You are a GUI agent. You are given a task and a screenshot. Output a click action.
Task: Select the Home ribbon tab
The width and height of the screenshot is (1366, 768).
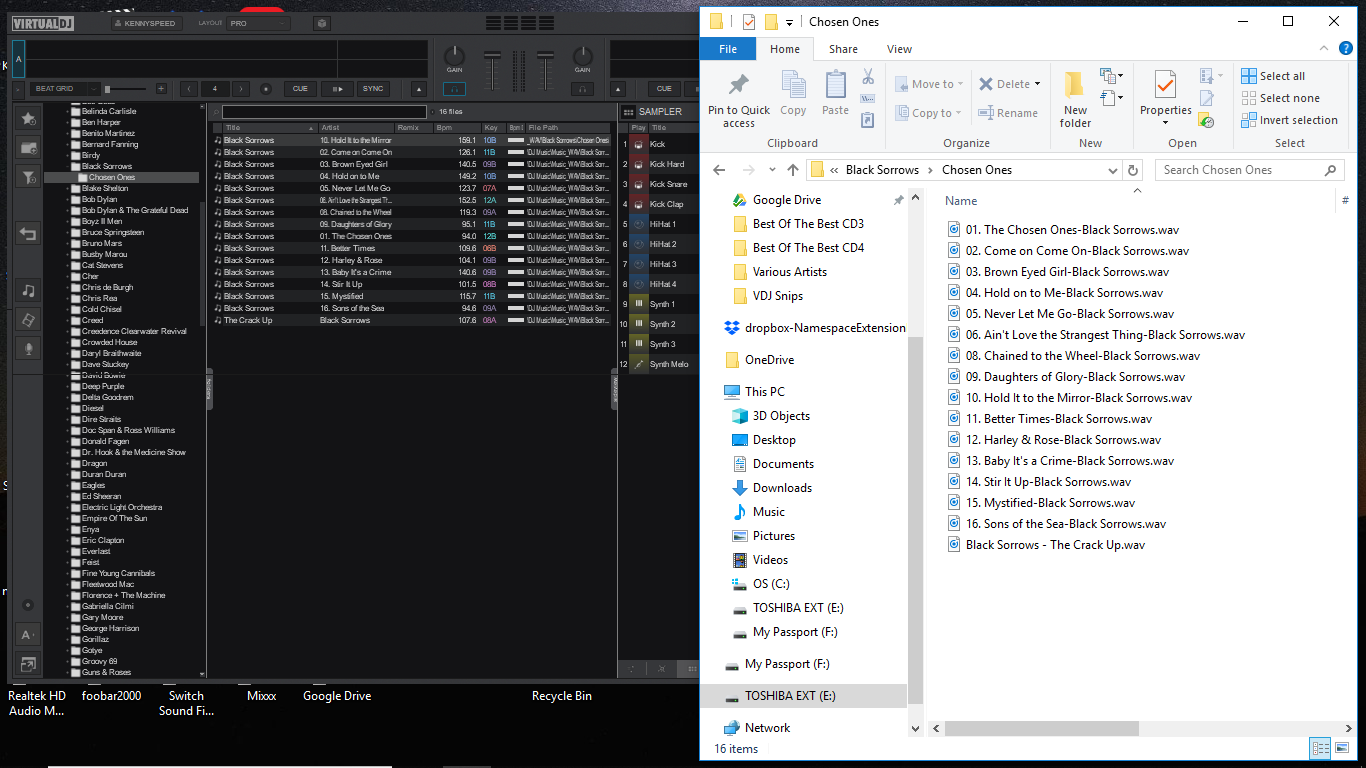(785, 49)
